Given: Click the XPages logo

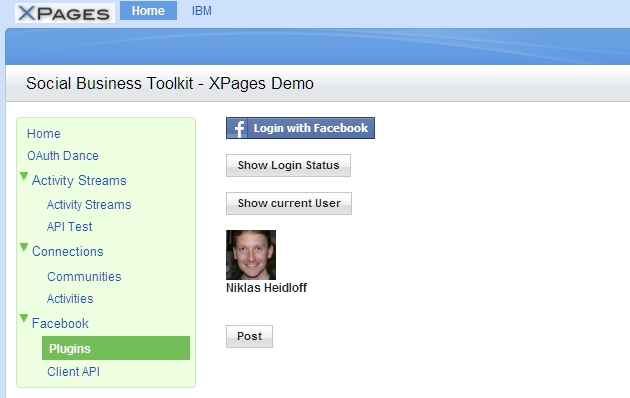Looking at the screenshot, I should pyautogui.click(x=65, y=13).
